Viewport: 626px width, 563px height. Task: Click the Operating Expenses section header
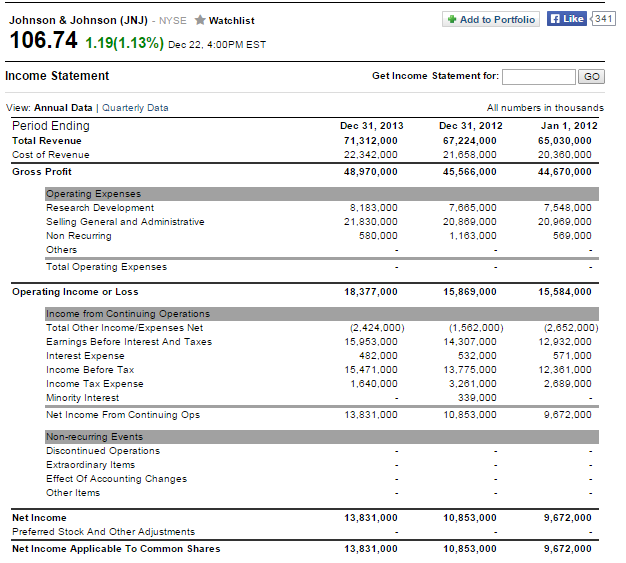(322, 194)
